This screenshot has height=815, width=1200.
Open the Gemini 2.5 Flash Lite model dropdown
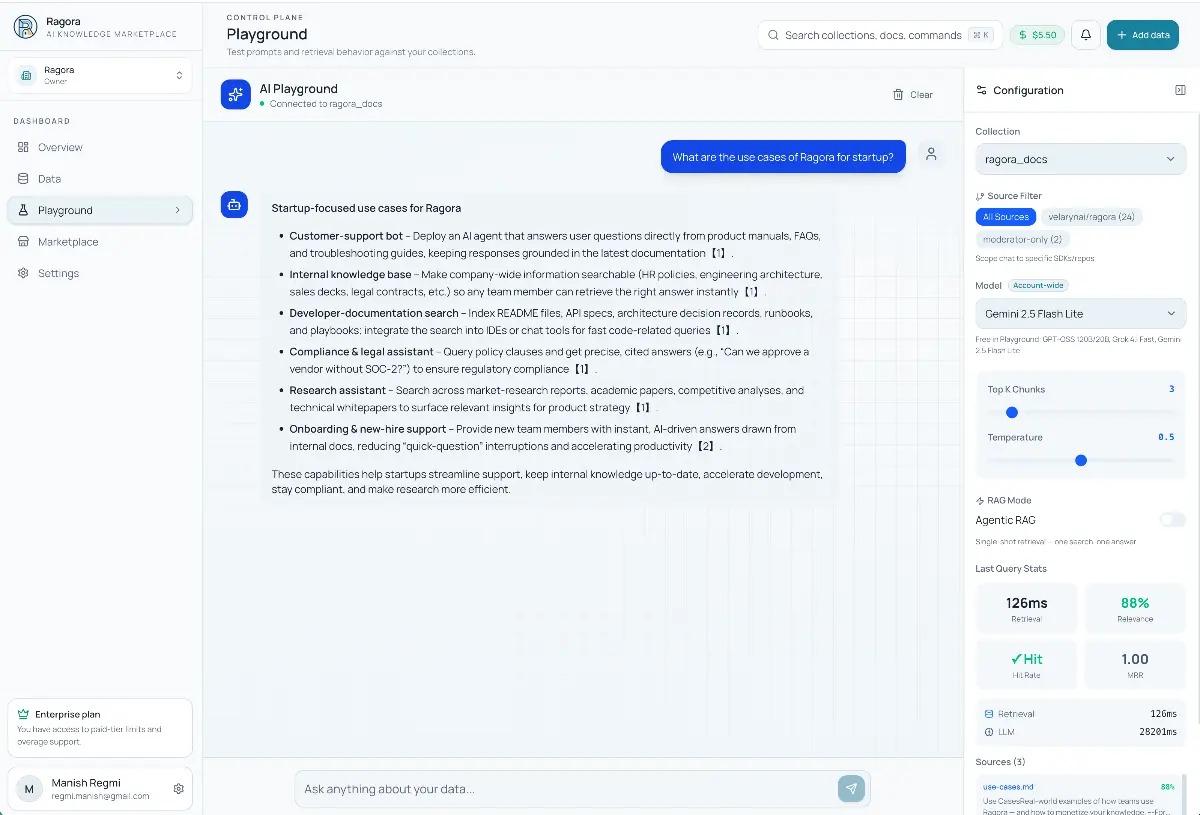(x=1080, y=314)
